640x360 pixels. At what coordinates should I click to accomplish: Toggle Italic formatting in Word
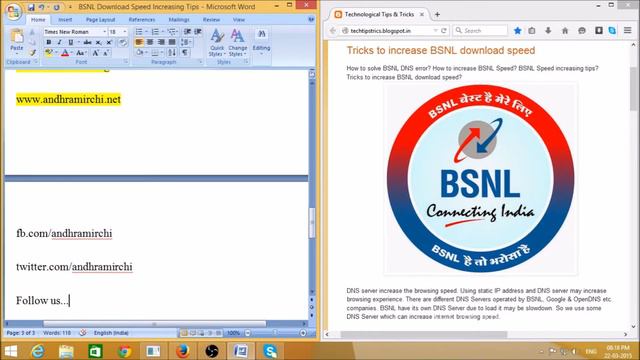click(60, 42)
